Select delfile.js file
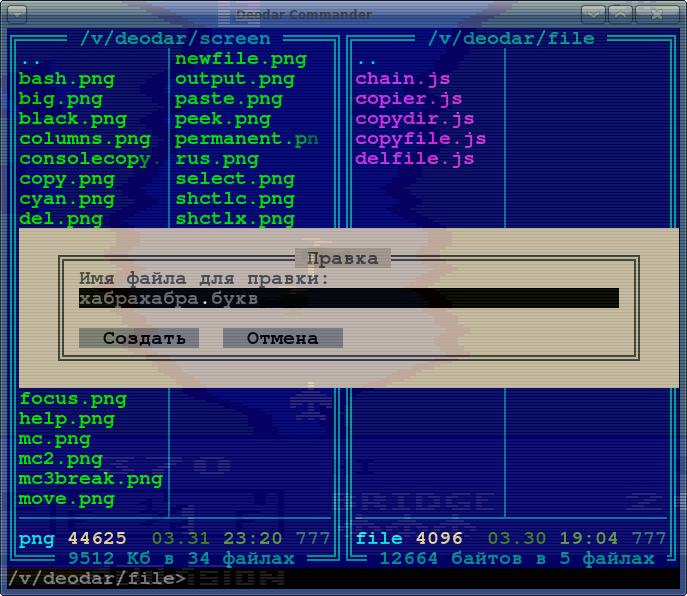687x596 pixels. pyautogui.click(x=415, y=159)
